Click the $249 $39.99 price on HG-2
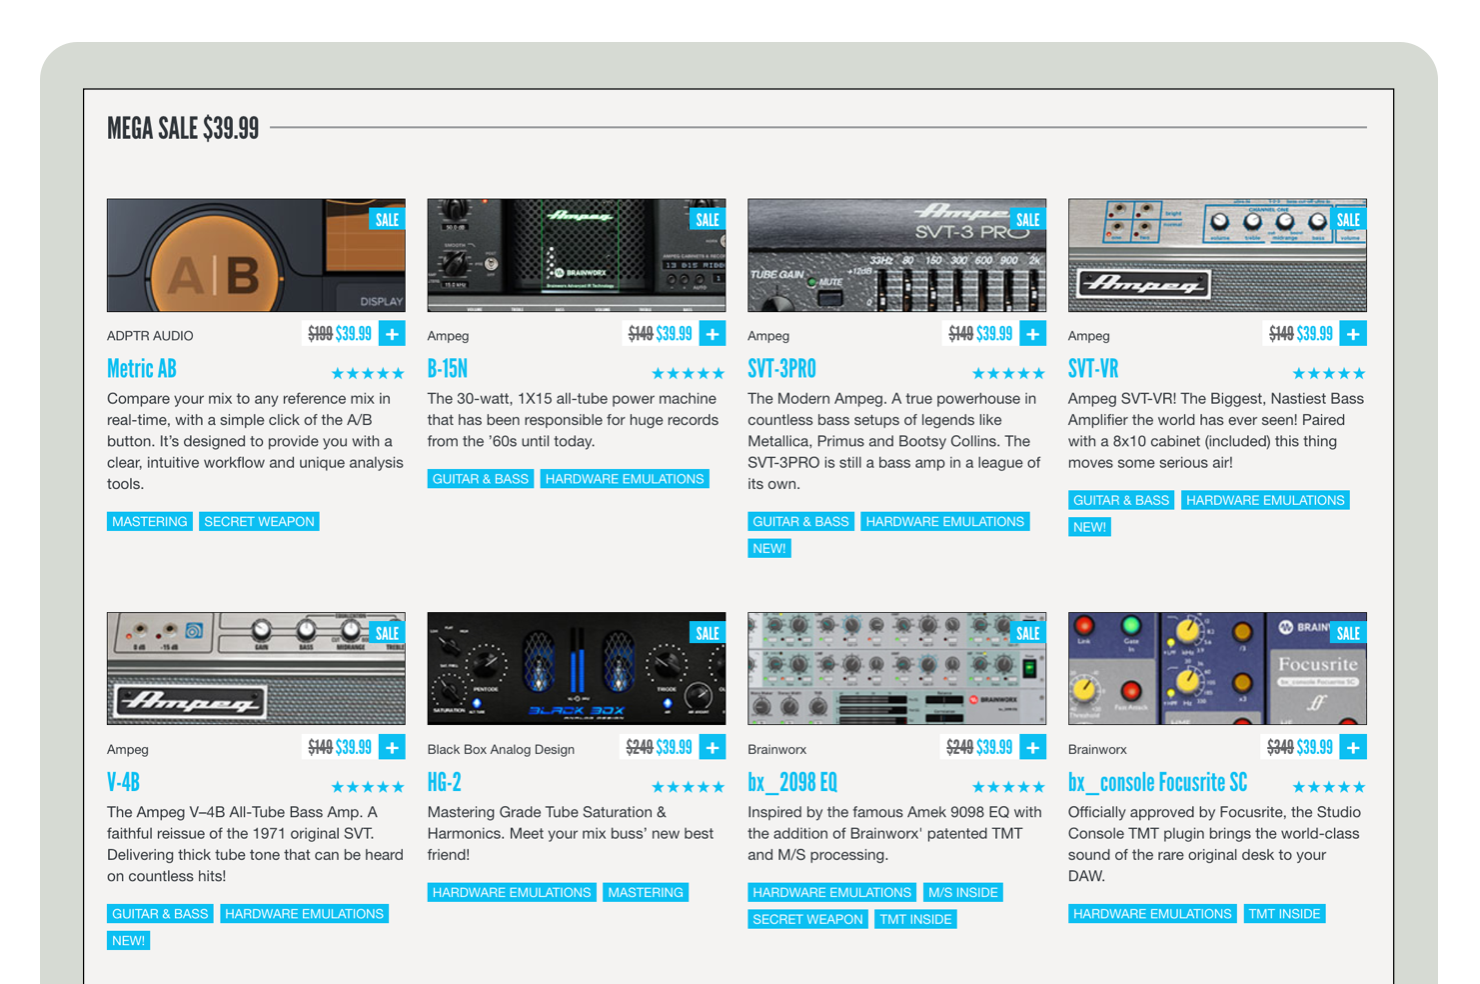This screenshot has width=1480, height=984. coord(659,747)
